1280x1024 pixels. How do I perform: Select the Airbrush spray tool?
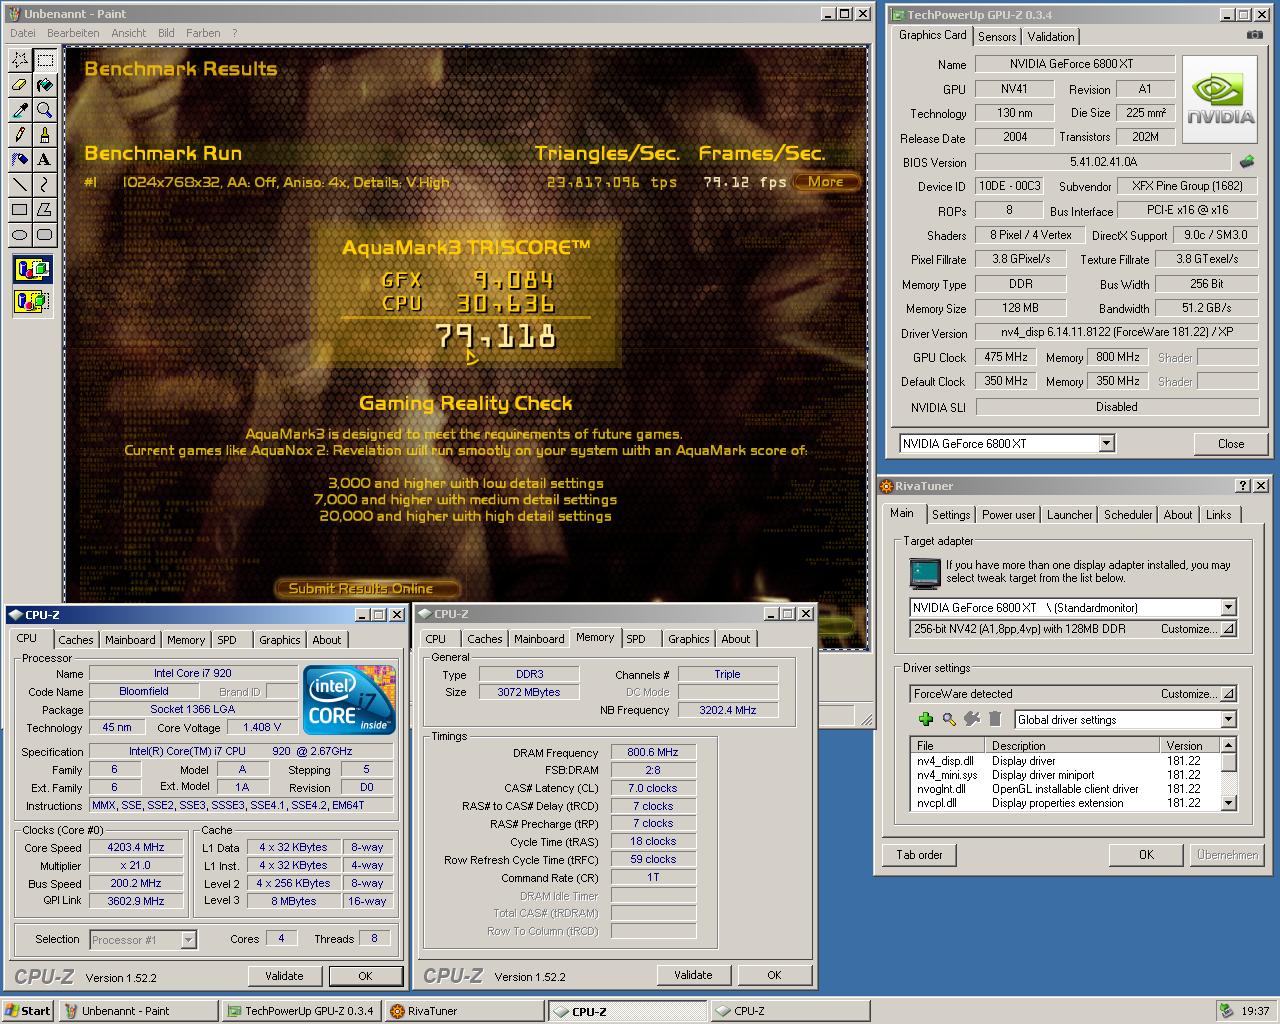[19, 159]
